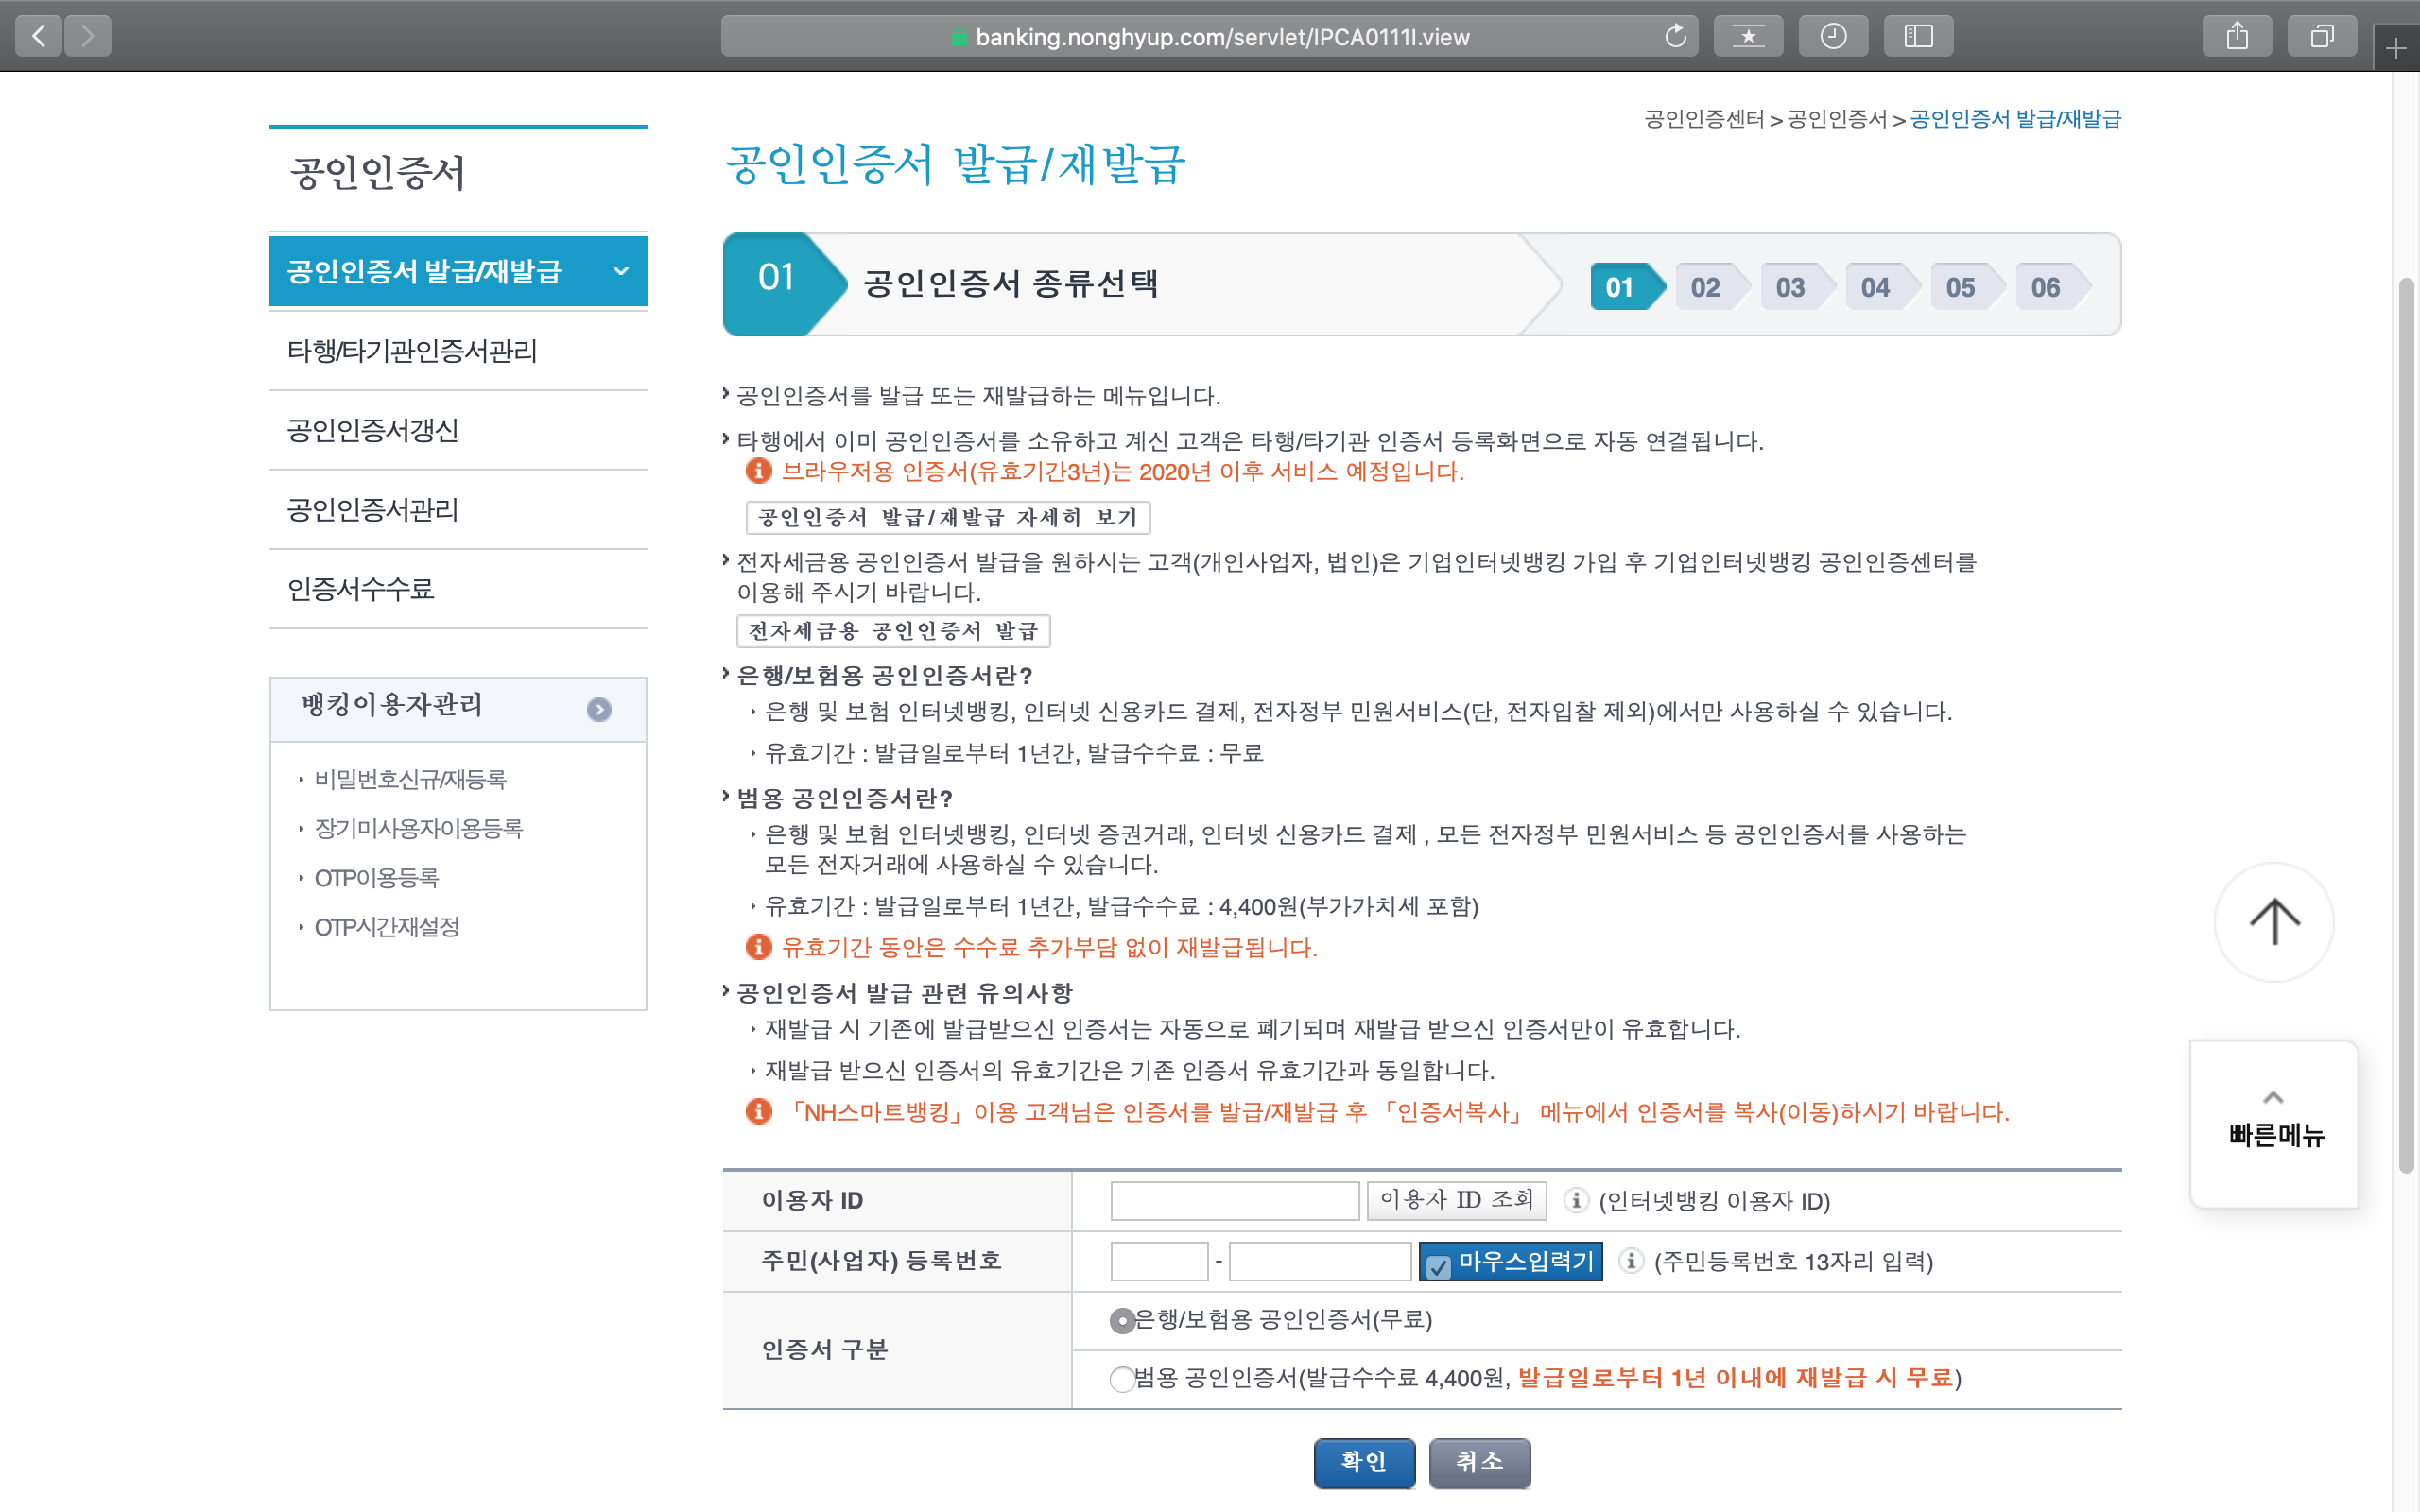Click the browser back arrow button
This screenshot has width=2420, height=1512.
click(x=39, y=37)
